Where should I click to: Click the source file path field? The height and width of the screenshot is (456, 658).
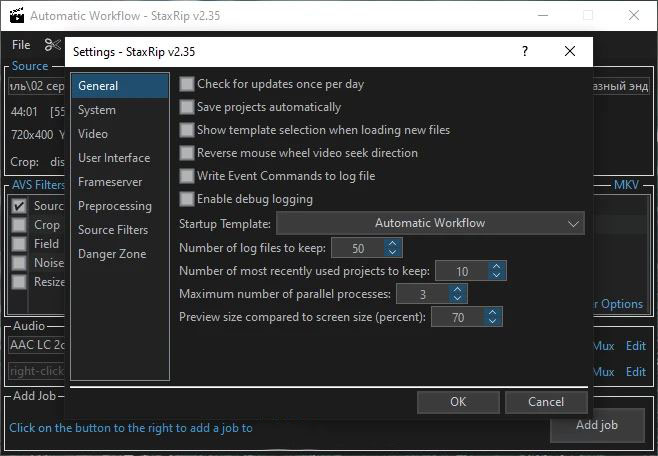(37, 86)
